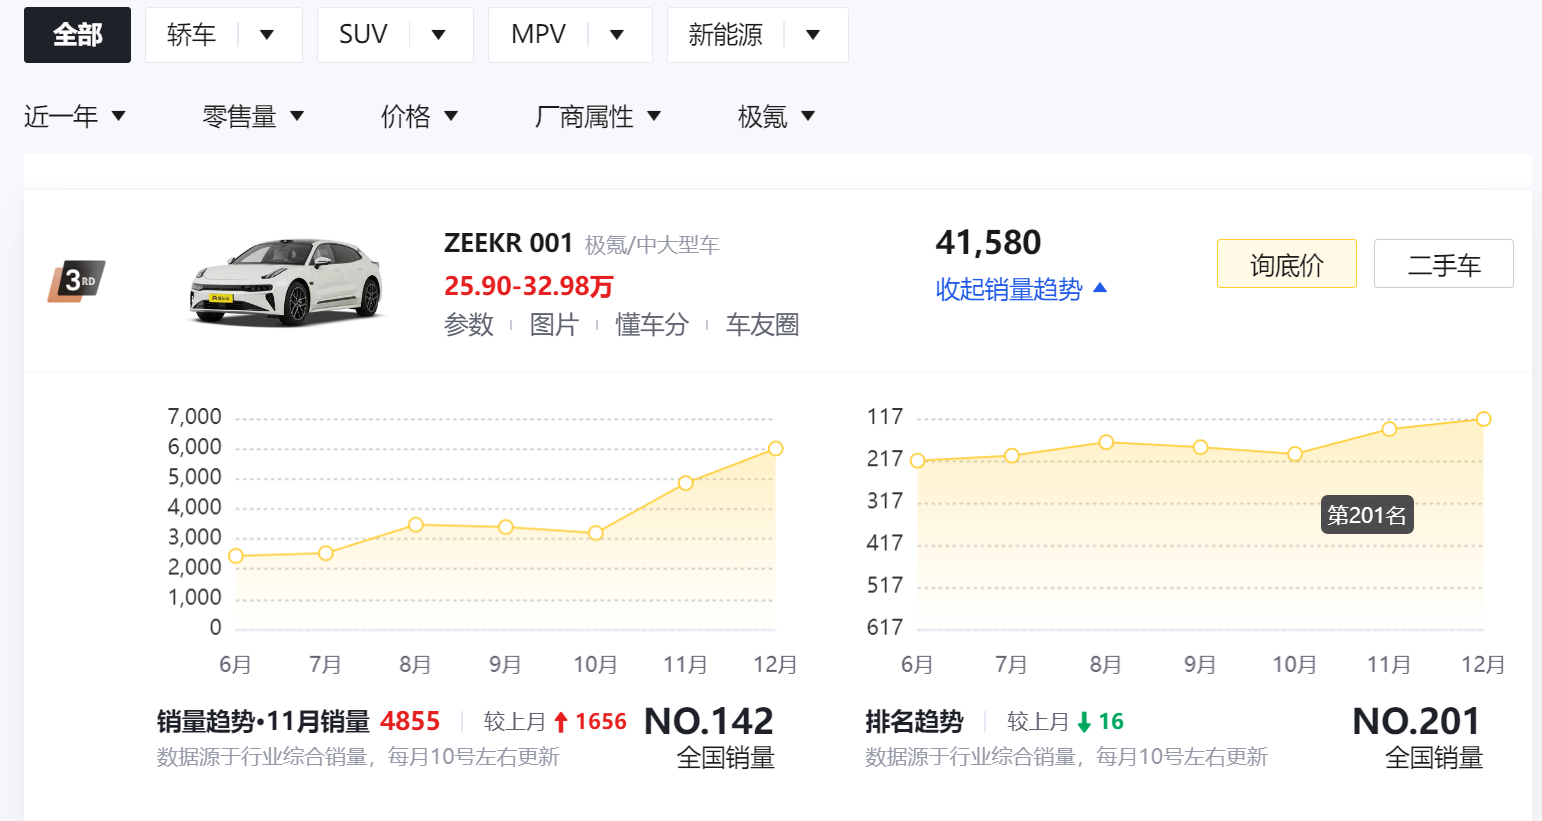Open the 零售量 filter dropdown
Screen dimensions: 1542x821
tap(253, 117)
